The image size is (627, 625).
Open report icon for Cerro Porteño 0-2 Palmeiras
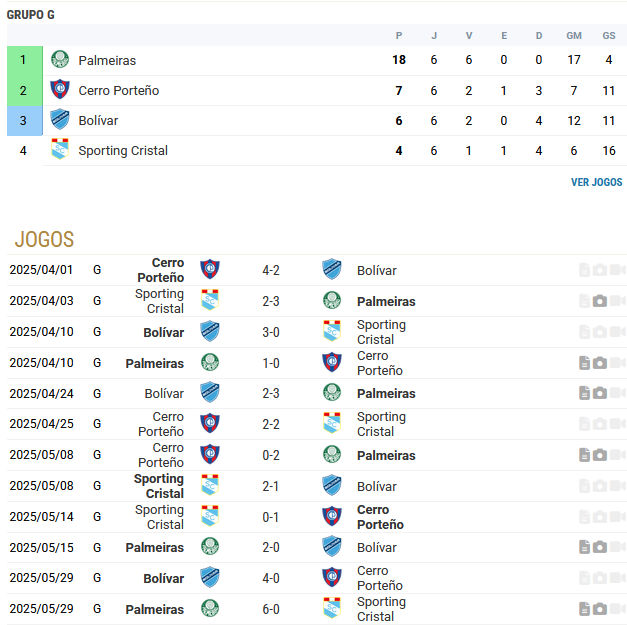584,455
